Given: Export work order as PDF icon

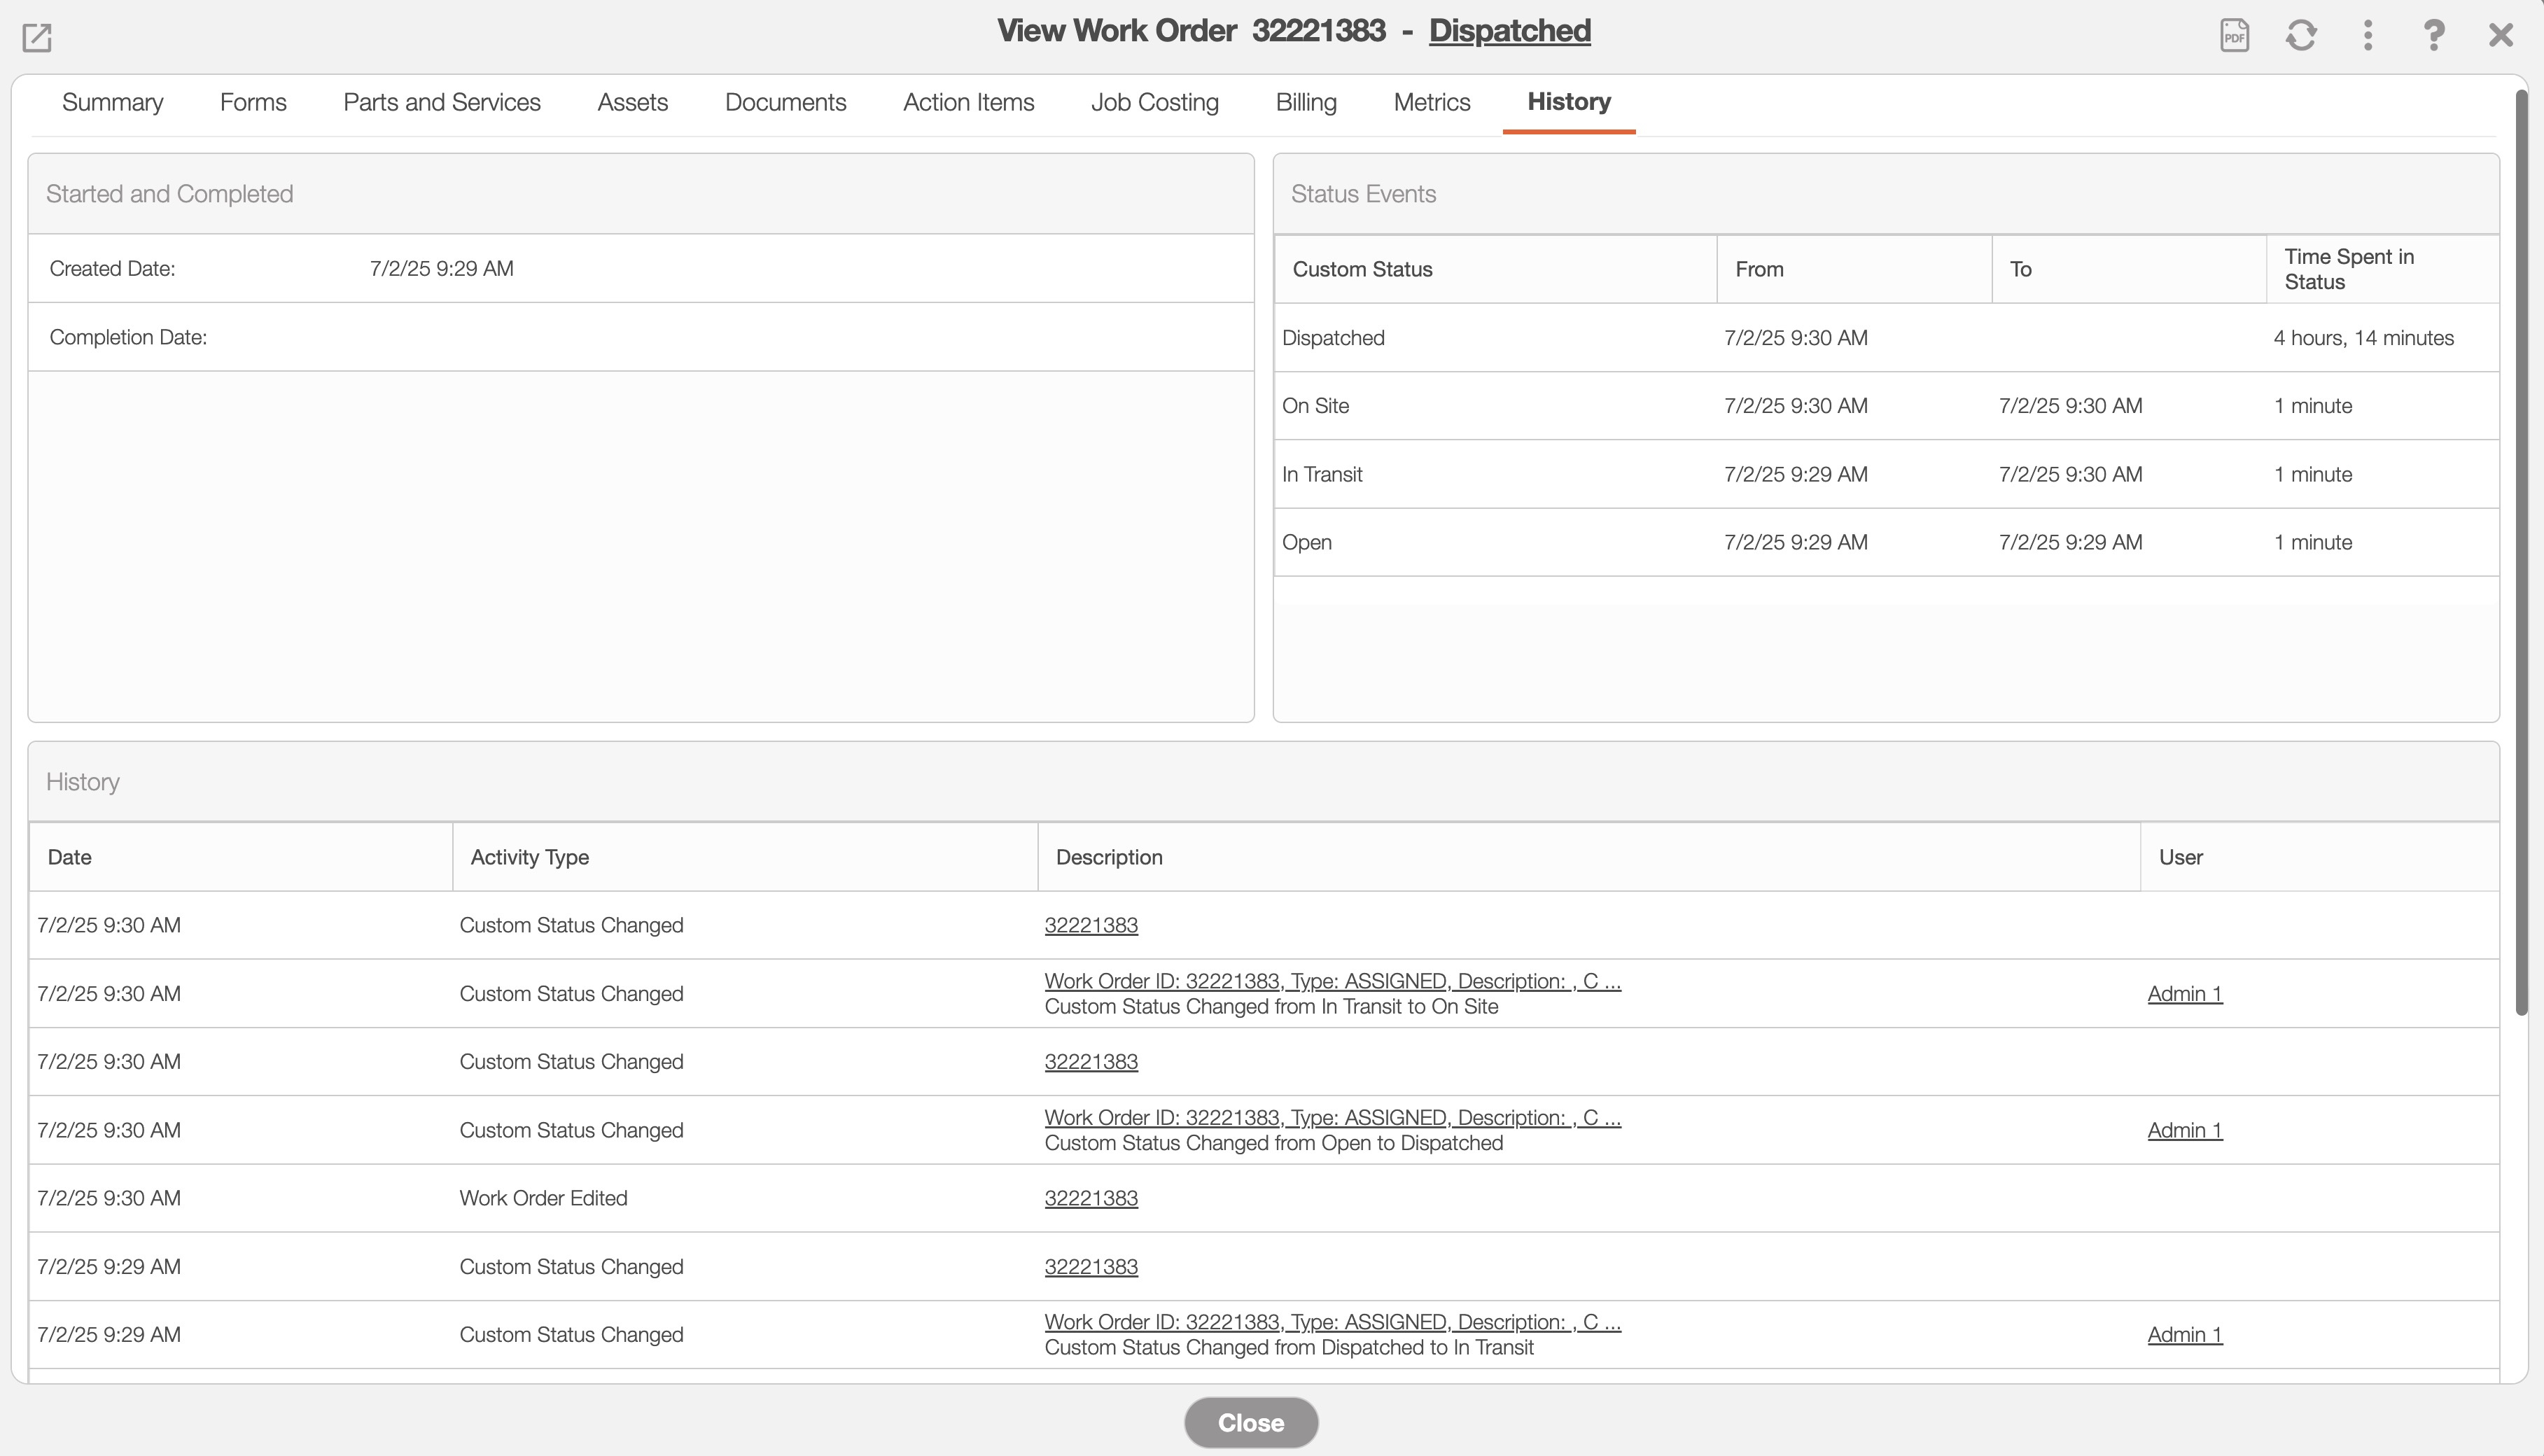Looking at the screenshot, I should click(2234, 36).
